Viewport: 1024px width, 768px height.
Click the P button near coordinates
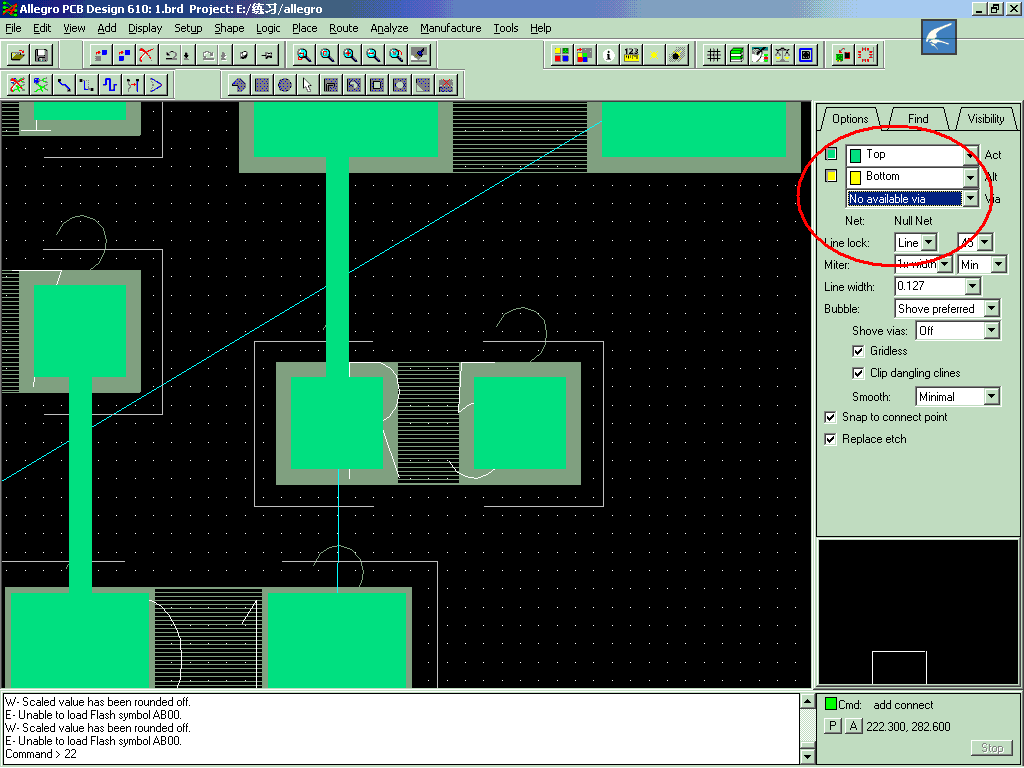pos(832,726)
